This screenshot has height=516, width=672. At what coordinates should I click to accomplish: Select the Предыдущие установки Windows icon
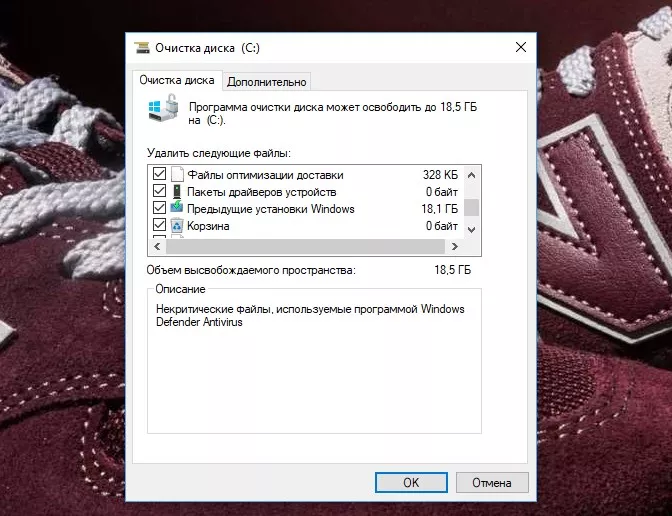click(176, 209)
